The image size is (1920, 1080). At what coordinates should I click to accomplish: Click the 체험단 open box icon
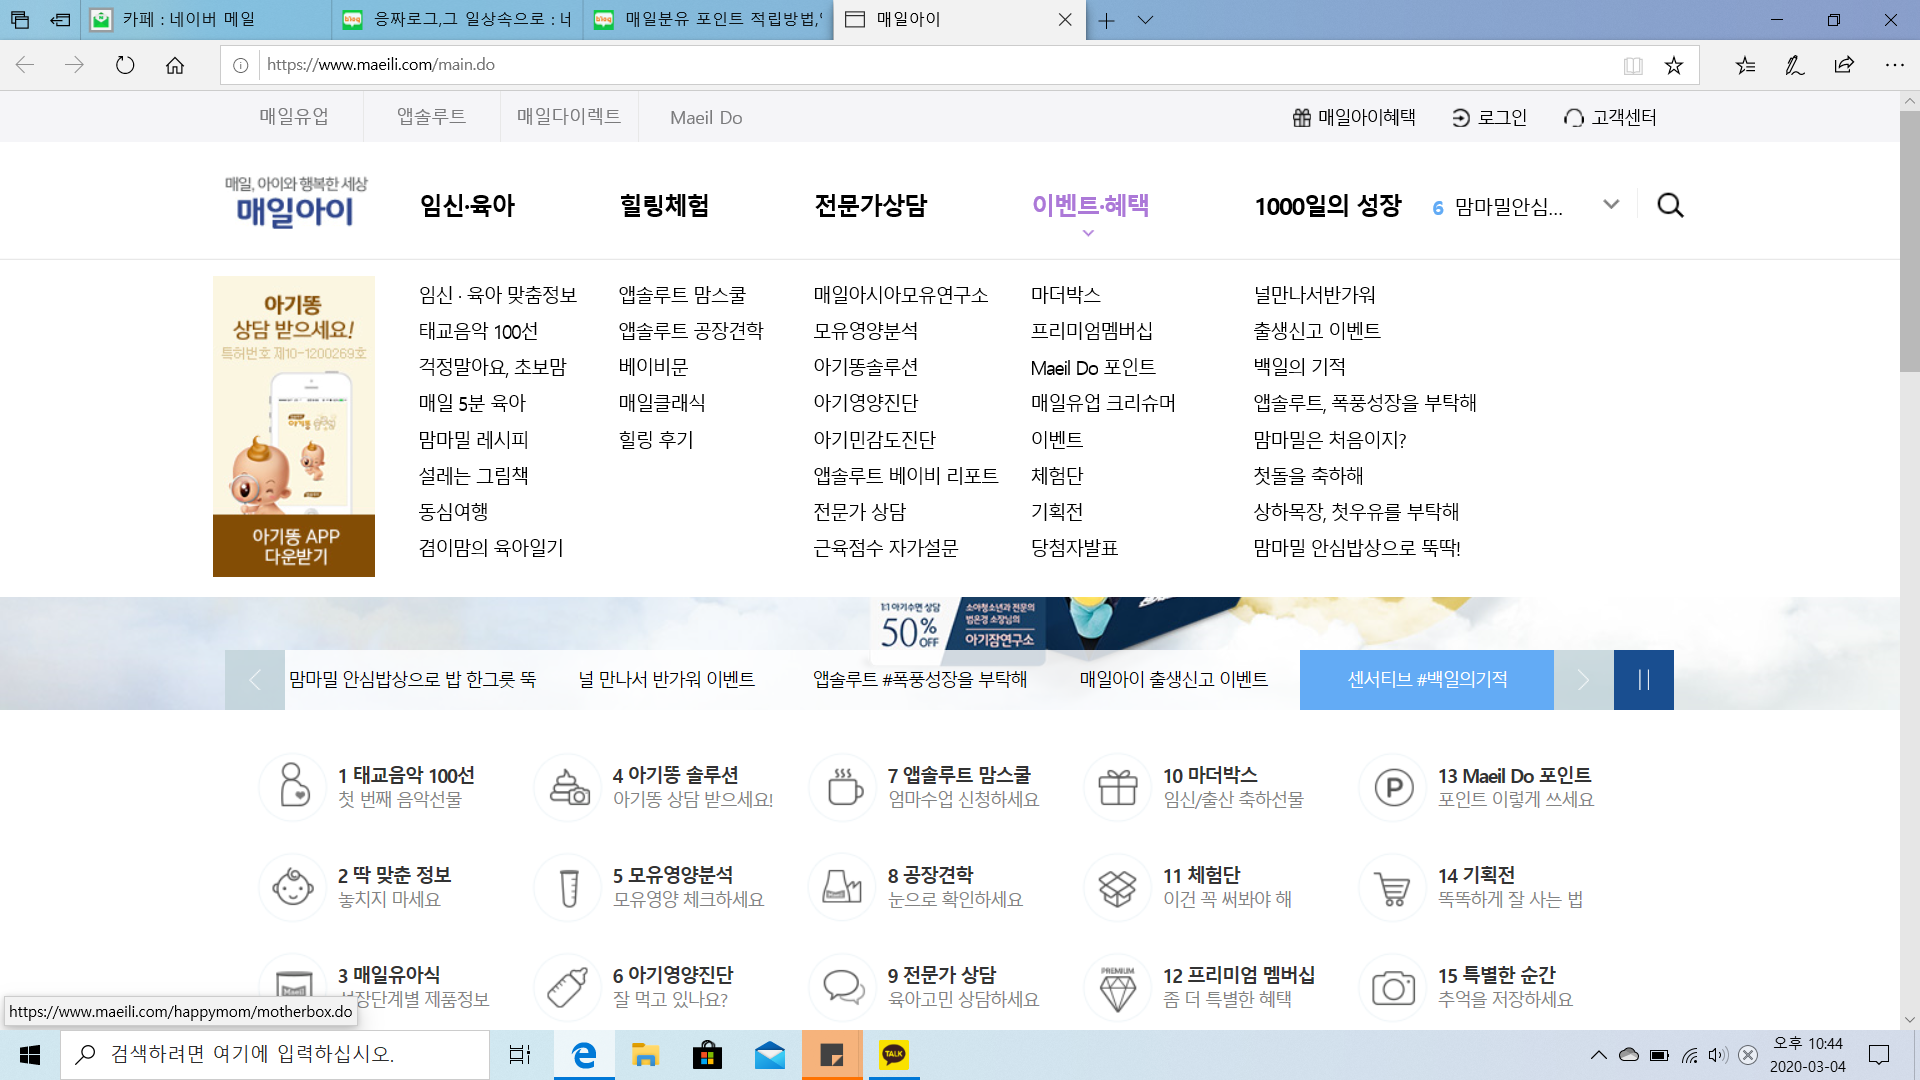pos(1118,886)
